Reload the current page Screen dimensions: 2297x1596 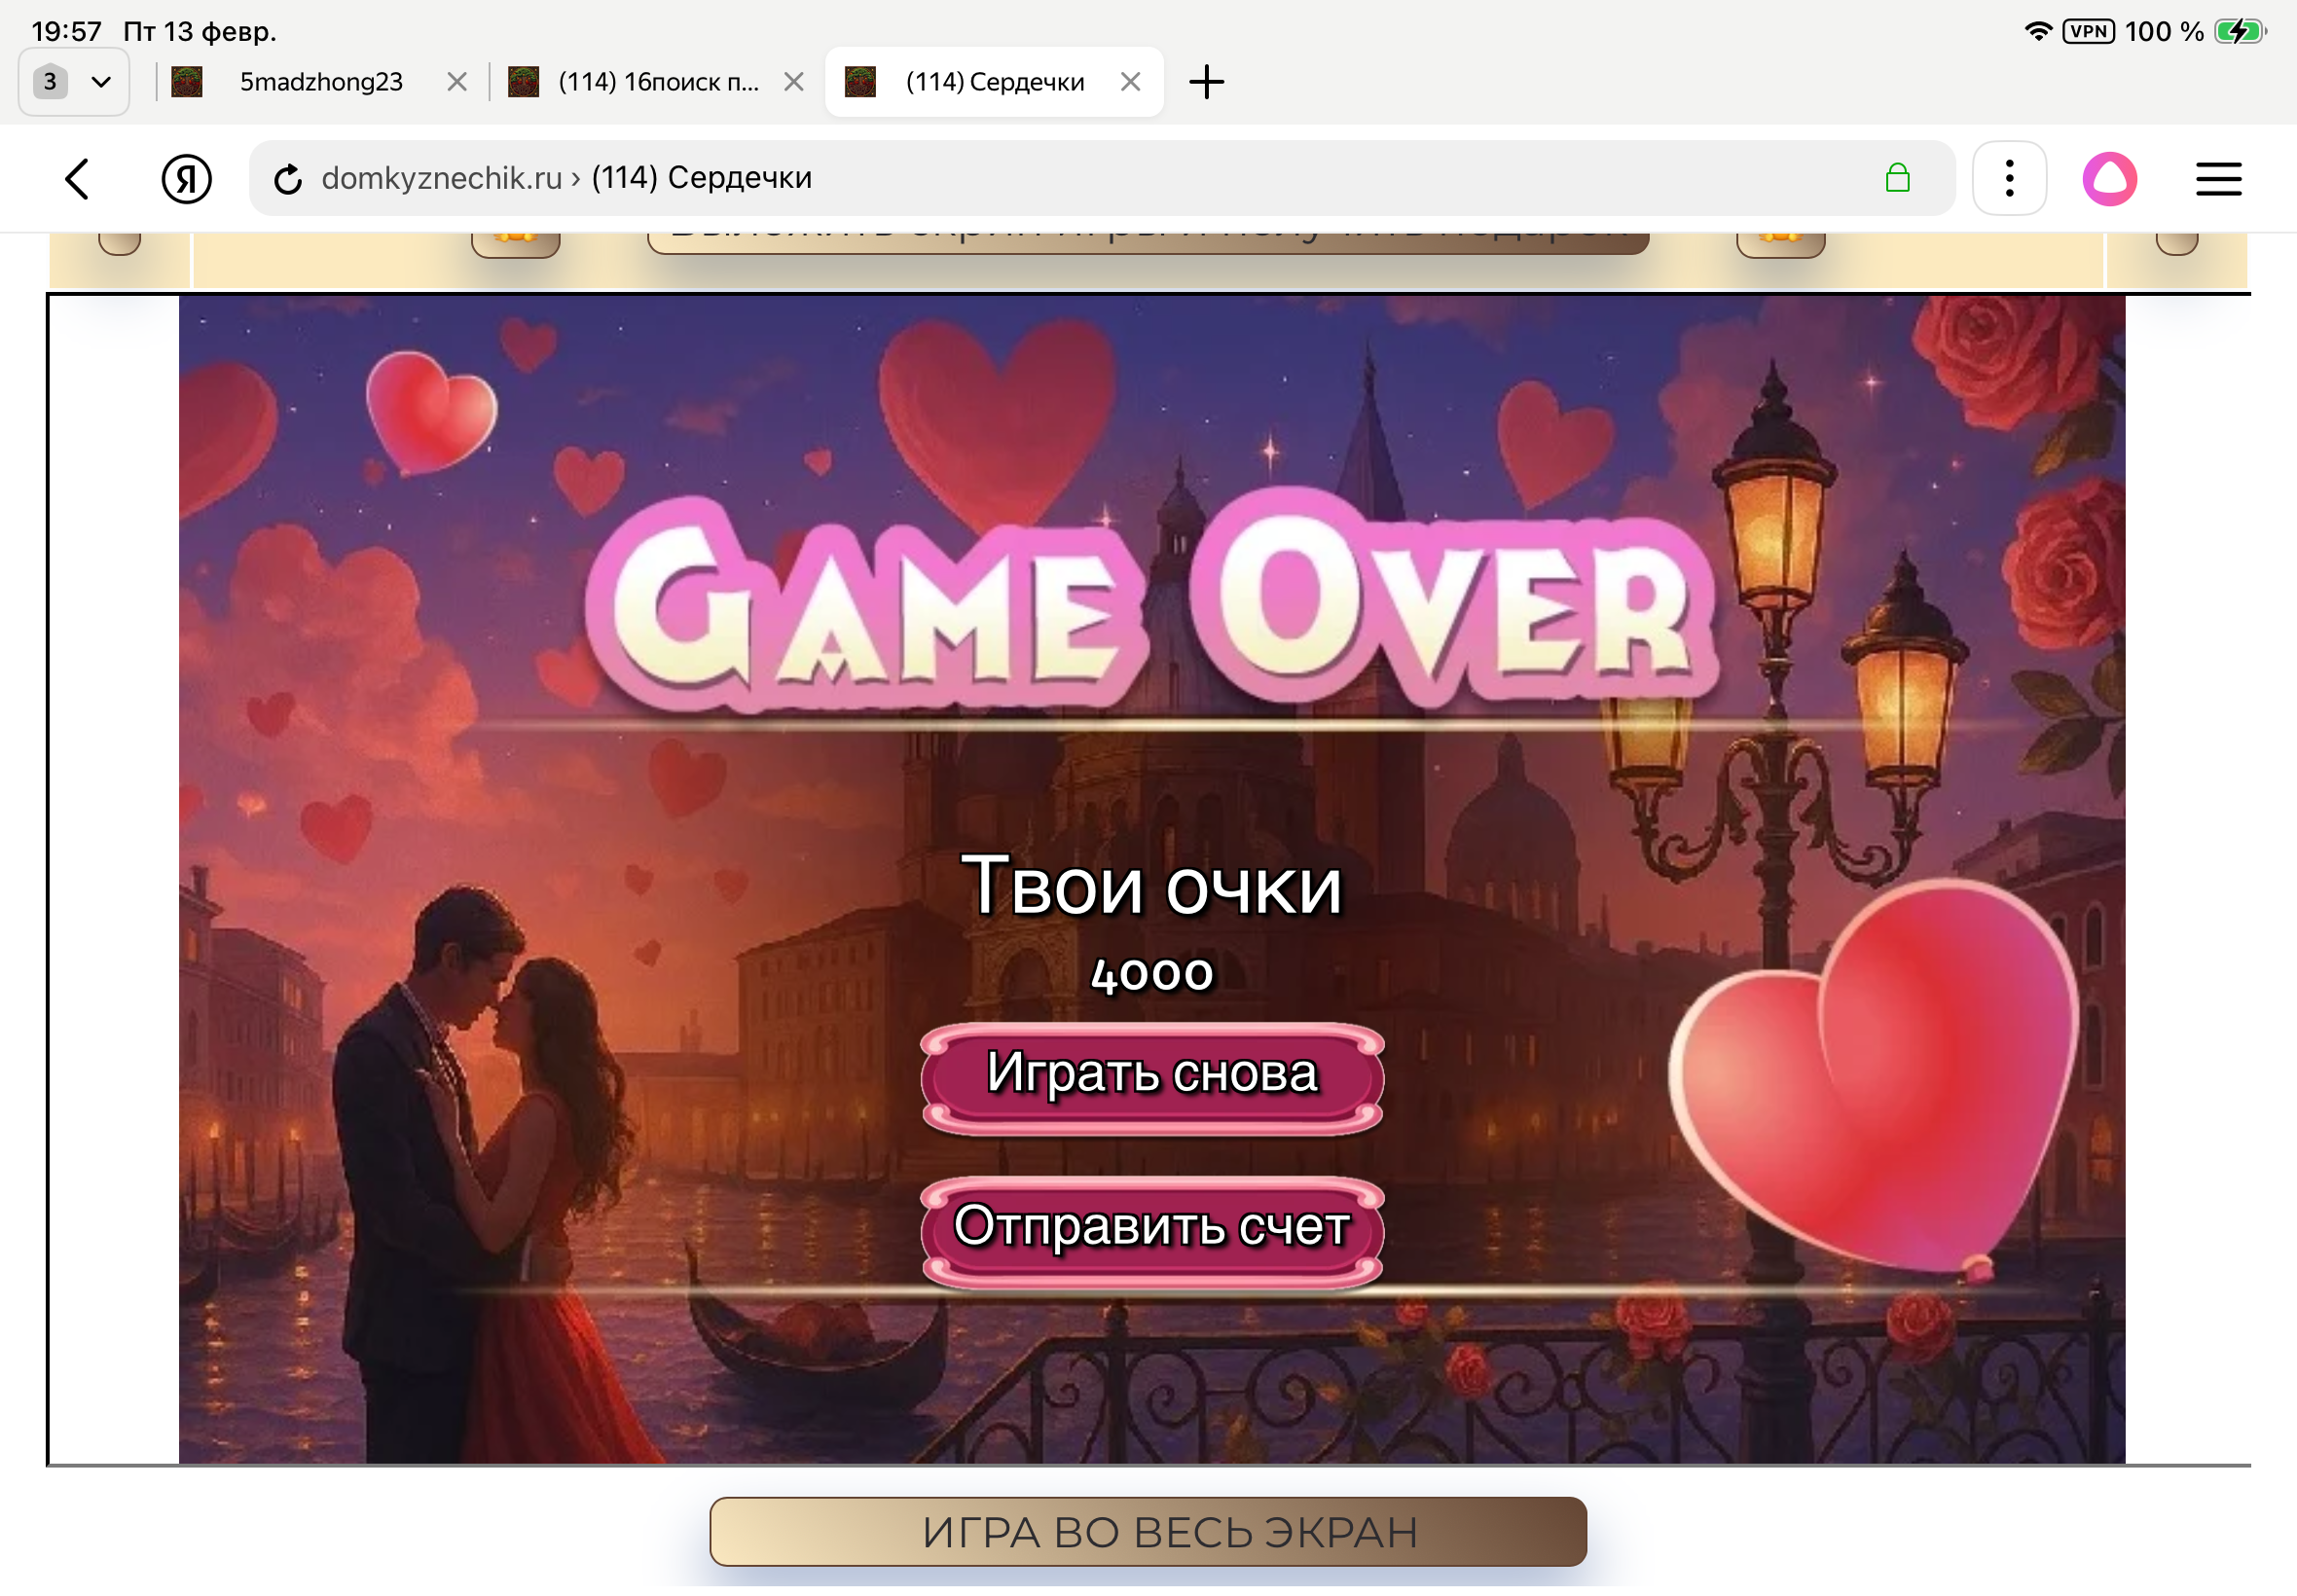click(289, 178)
